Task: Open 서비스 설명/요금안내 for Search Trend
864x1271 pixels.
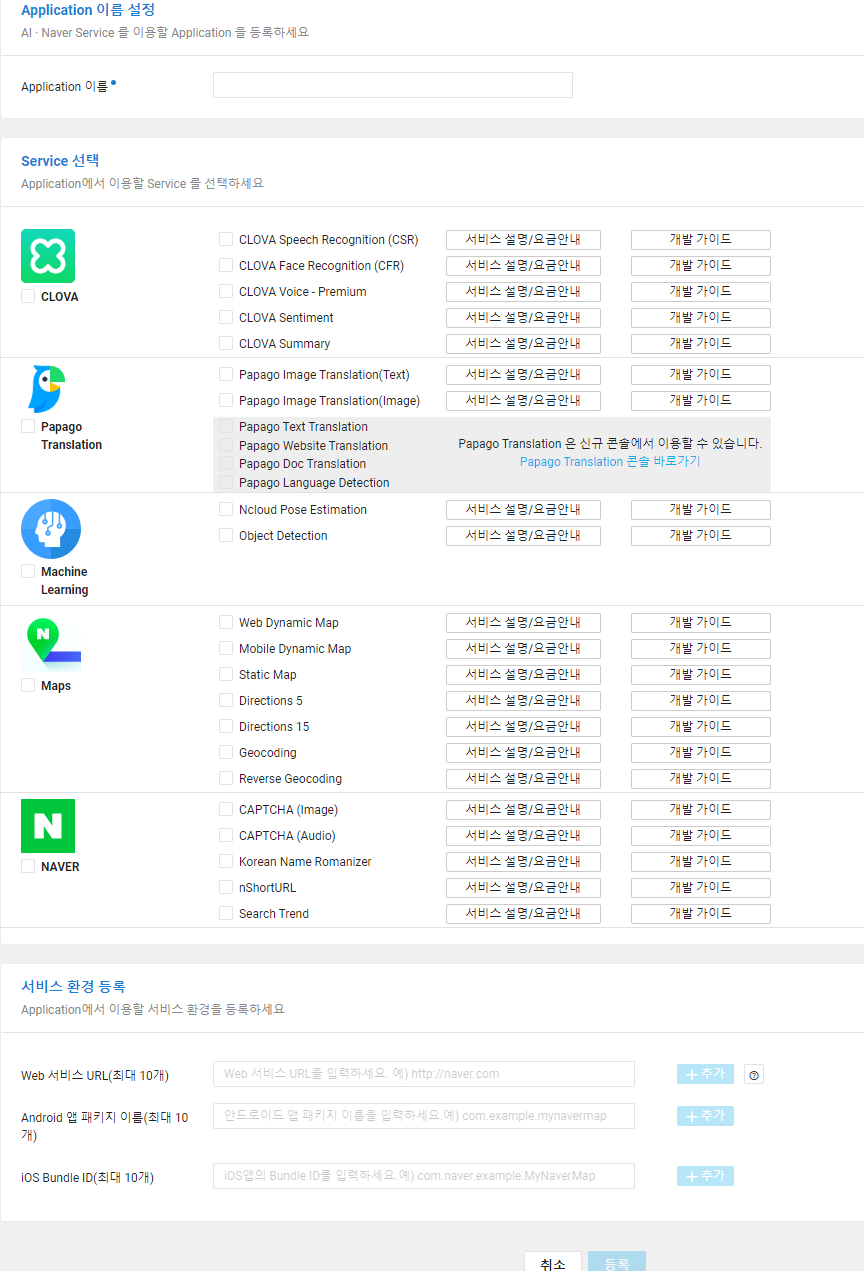Action: click(523, 914)
